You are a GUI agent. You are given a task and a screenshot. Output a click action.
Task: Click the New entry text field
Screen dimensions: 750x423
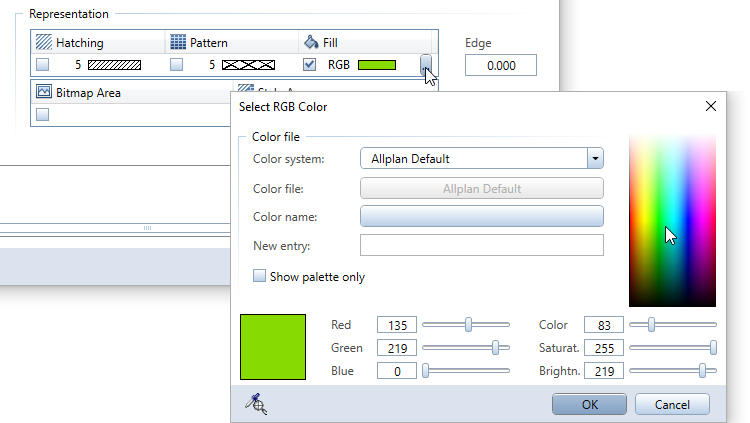(481, 246)
